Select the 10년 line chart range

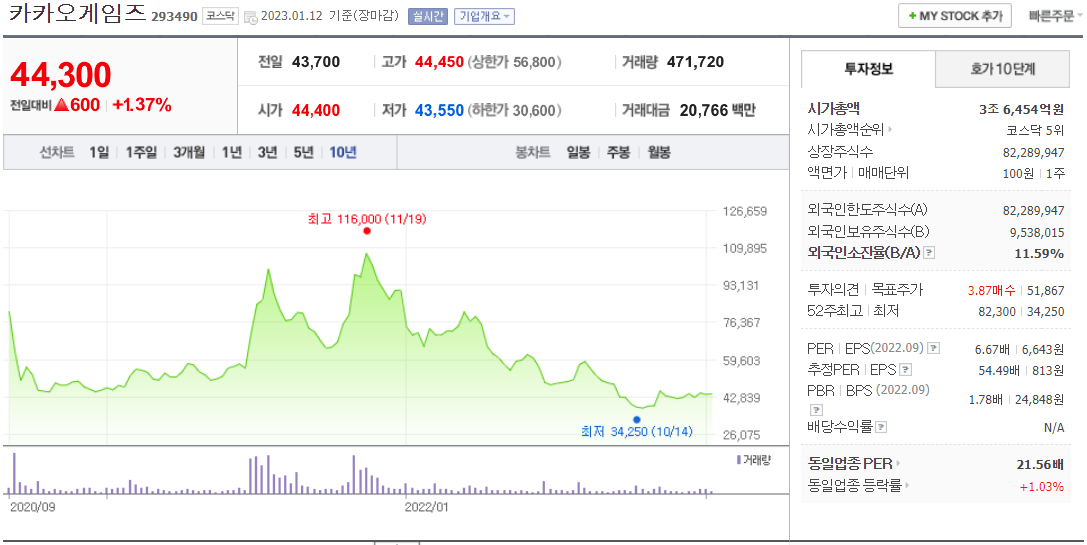pos(342,153)
